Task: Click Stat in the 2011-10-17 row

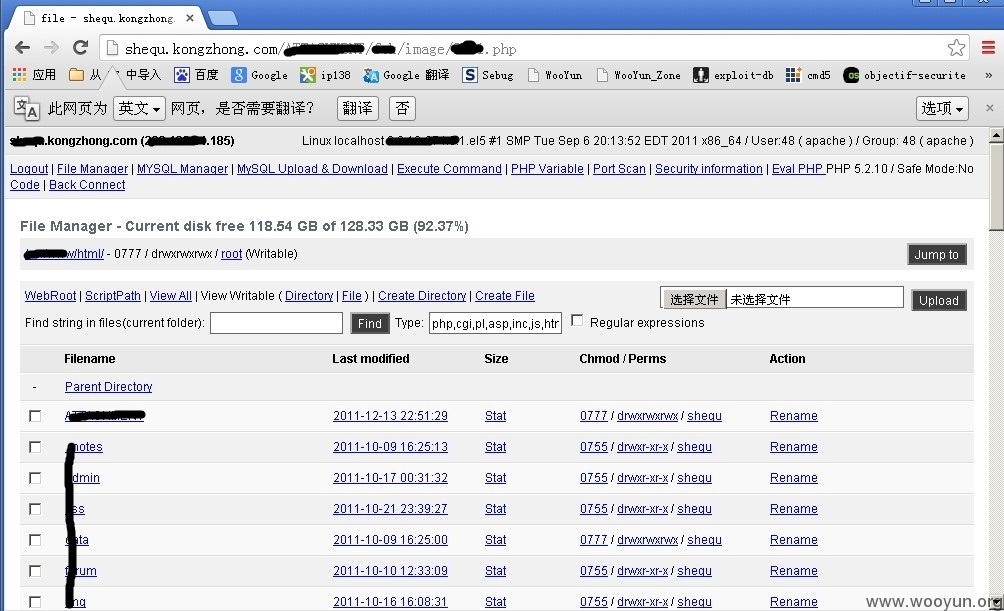Action: [x=495, y=478]
